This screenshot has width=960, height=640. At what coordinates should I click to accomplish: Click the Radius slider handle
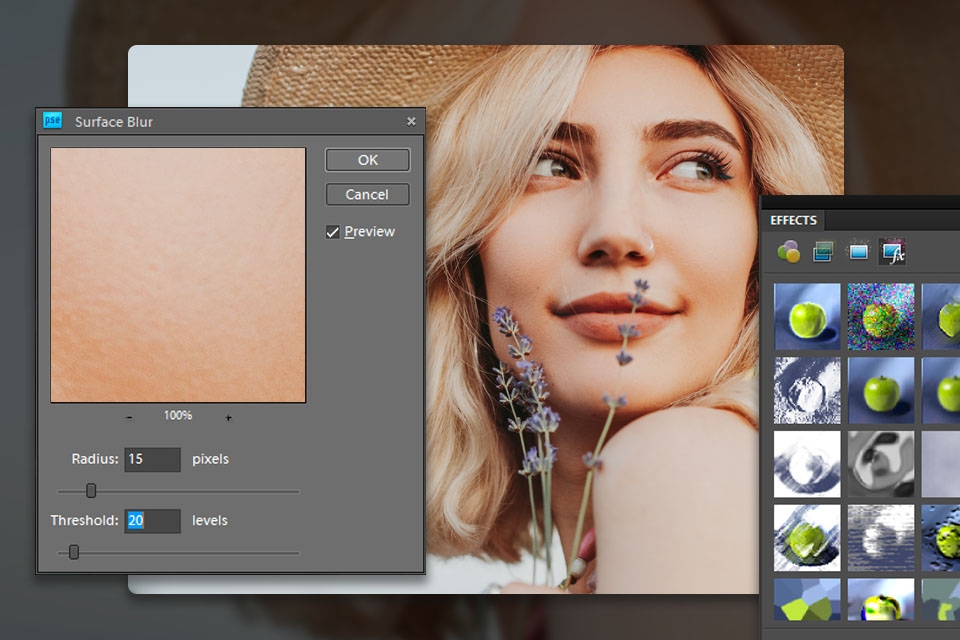click(91, 491)
